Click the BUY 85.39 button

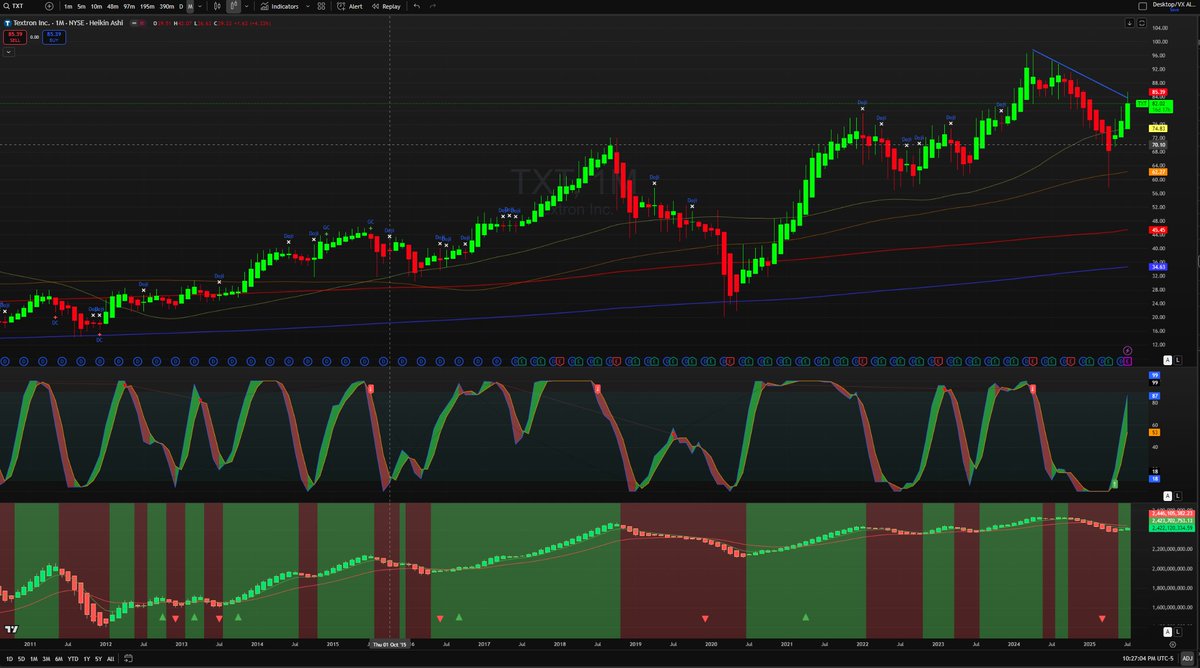pyautogui.click(x=52, y=36)
